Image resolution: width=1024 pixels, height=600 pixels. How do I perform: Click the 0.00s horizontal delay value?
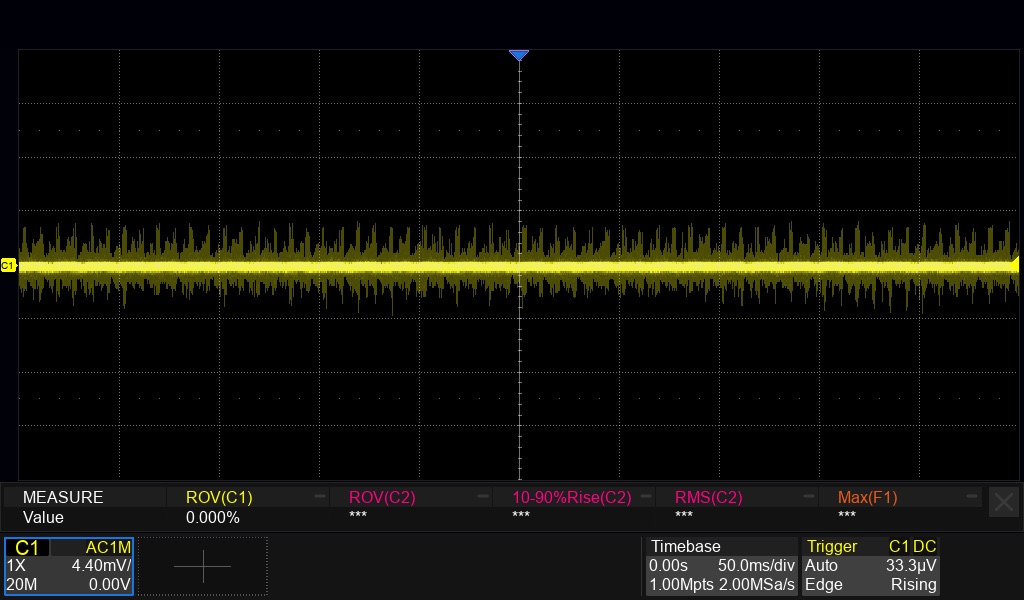point(668,565)
